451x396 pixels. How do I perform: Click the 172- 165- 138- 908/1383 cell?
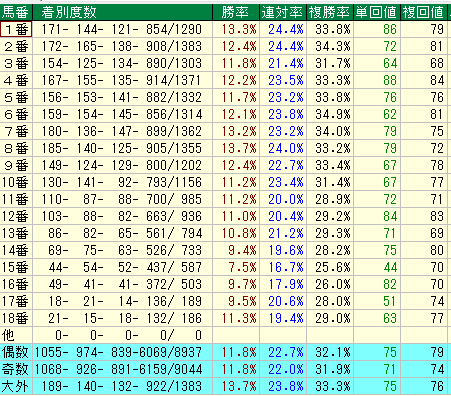tap(123, 46)
